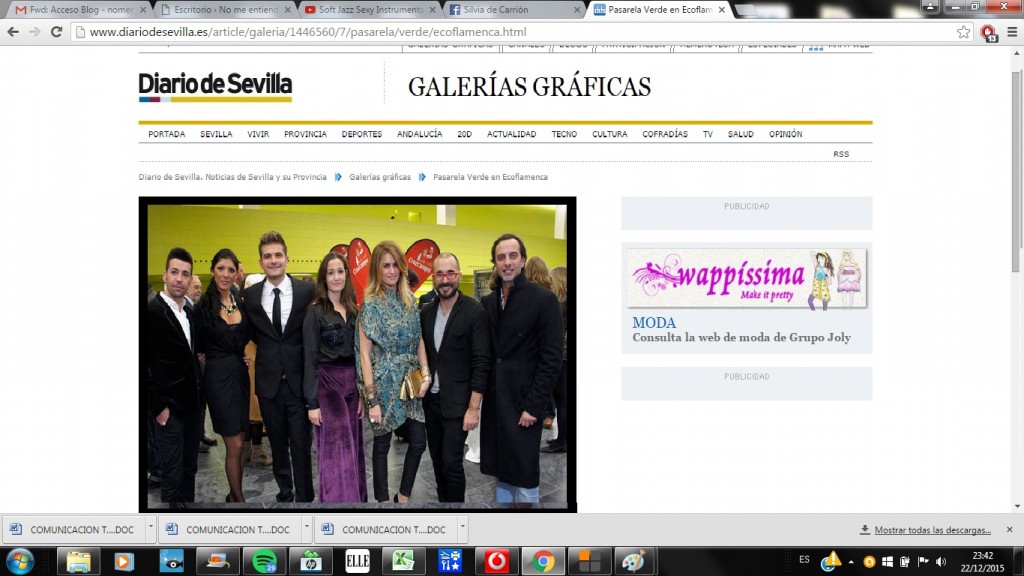Image resolution: width=1024 pixels, height=576 pixels.
Task: Open the OPINIÓN section
Action: tap(786, 134)
